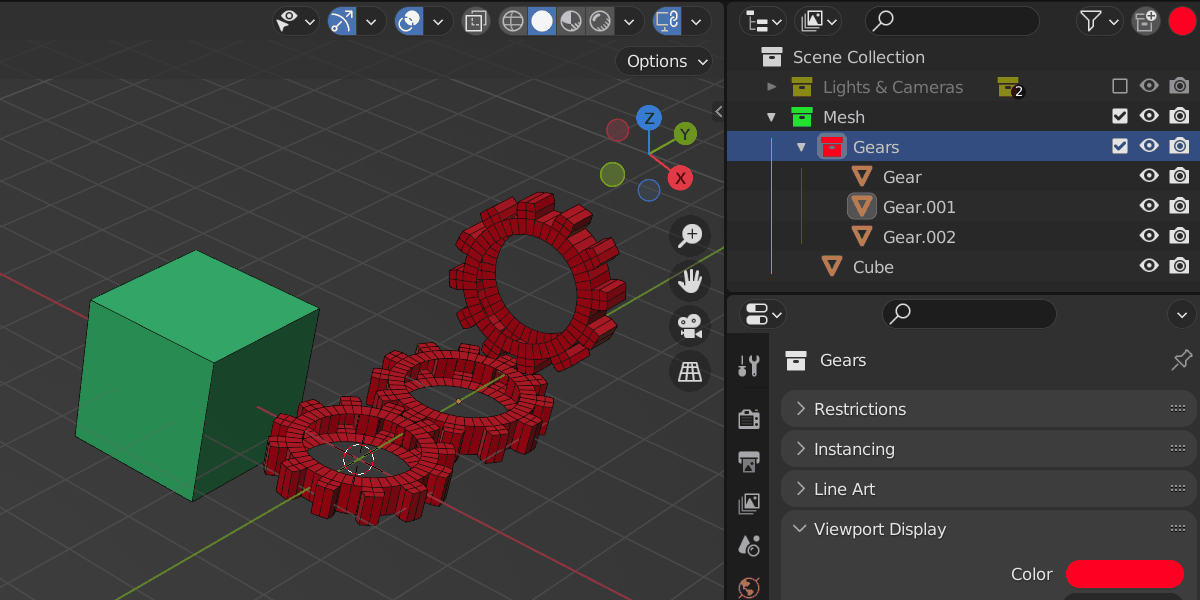The height and width of the screenshot is (600, 1200).
Task: Open the properties editor type dropdown
Action: click(763, 314)
